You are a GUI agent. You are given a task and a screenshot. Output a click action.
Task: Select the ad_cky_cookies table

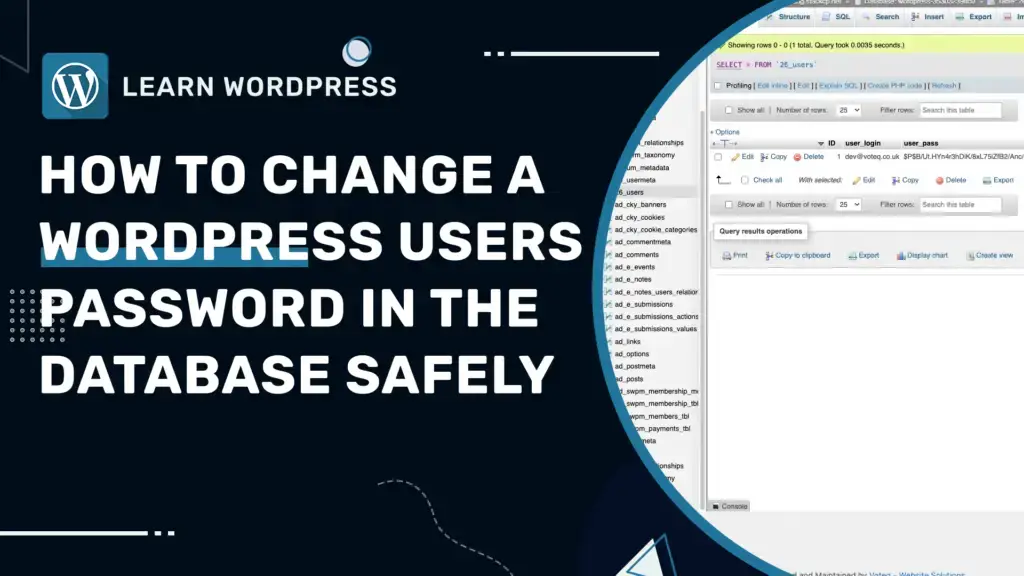(x=639, y=217)
